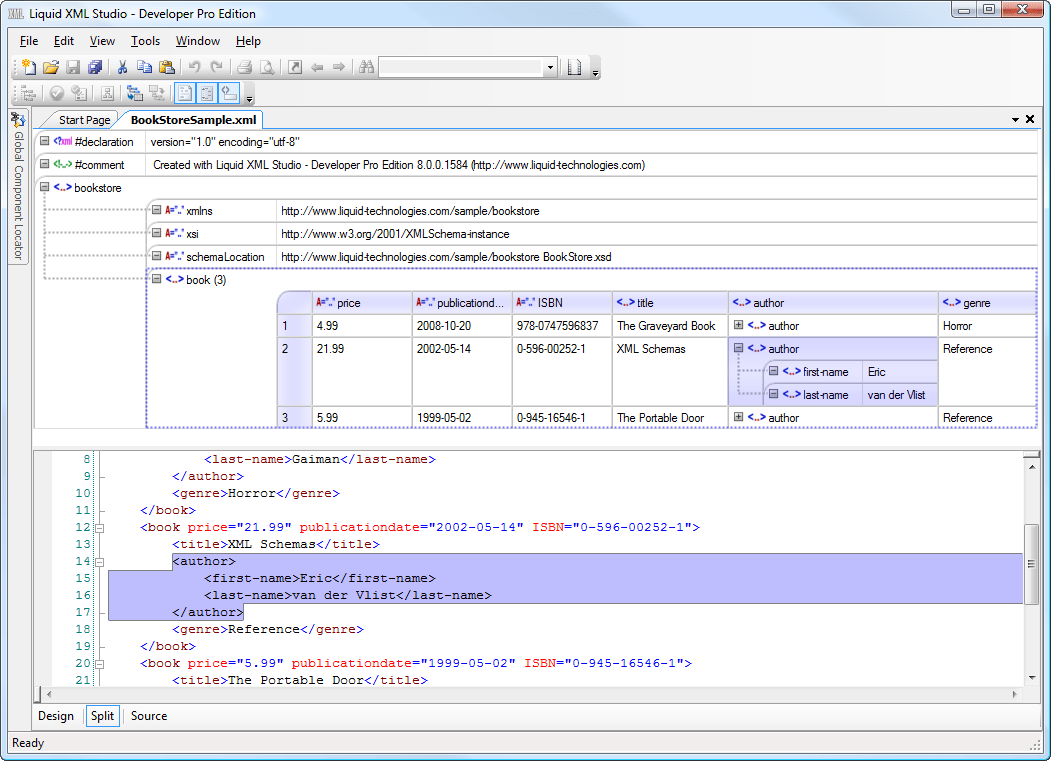Click the source editor scroll down arrow
Image resolution: width=1051 pixels, height=761 pixels.
click(x=1032, y=678)
